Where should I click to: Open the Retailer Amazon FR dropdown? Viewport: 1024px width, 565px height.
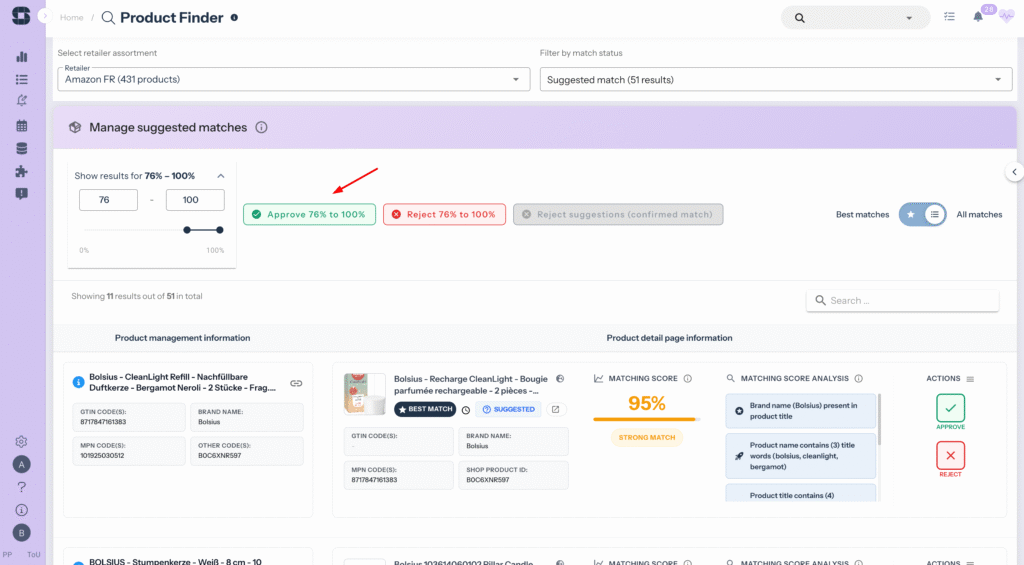pyautogui.click(x=294, y=79)
